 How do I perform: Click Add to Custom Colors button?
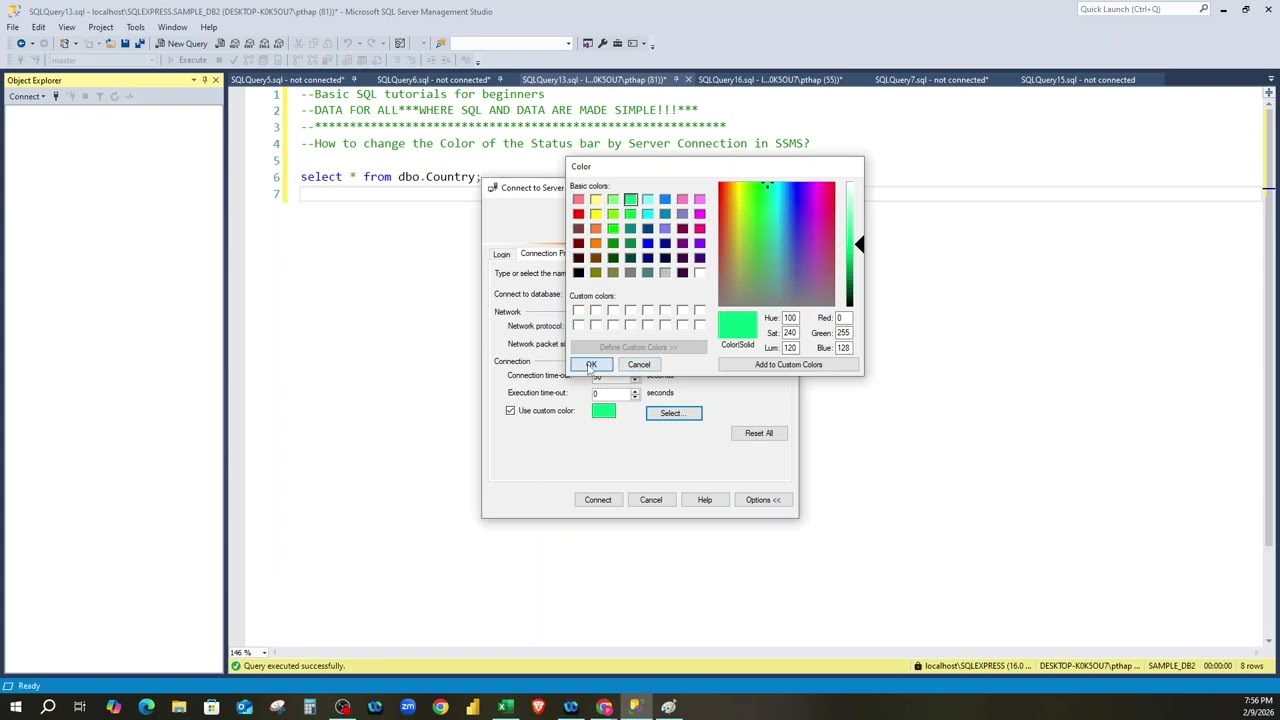tap(789, 365)
